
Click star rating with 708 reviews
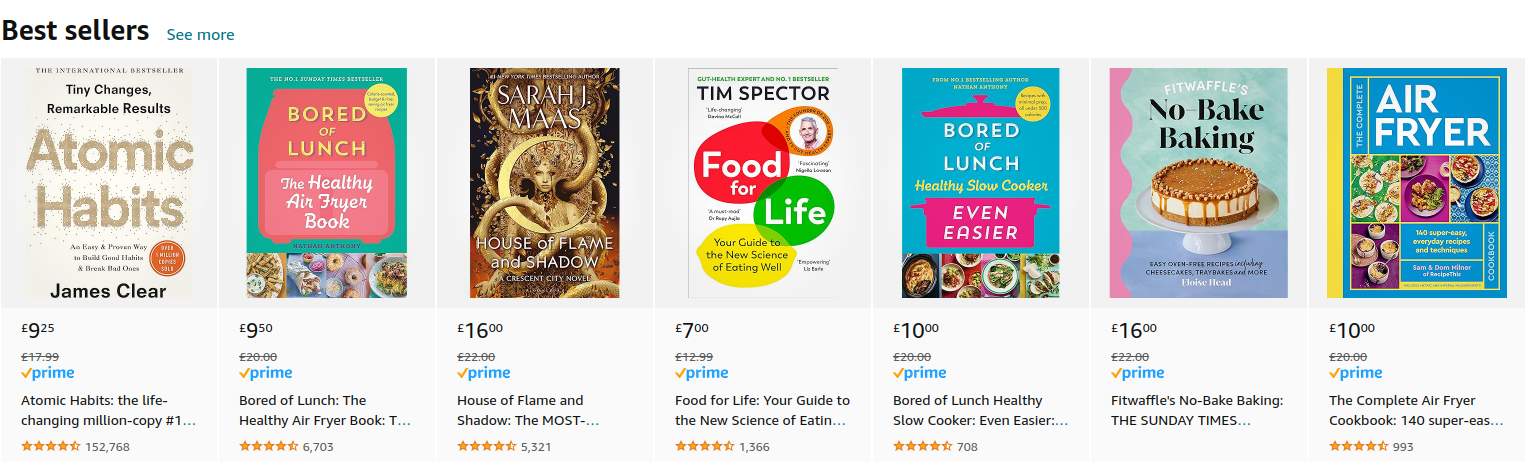(923, 446)
